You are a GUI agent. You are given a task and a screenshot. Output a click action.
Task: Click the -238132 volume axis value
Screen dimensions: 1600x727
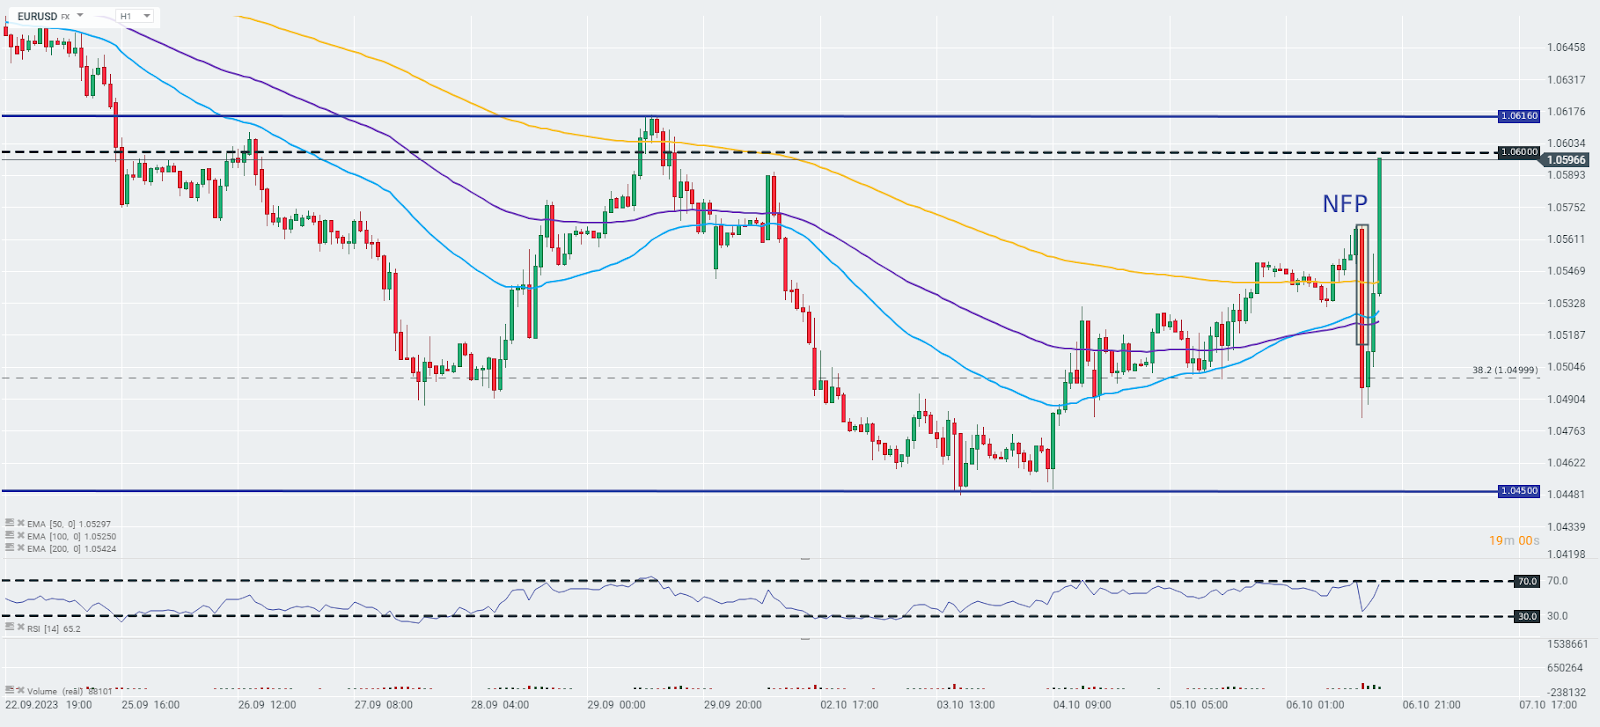point(1566,692)
